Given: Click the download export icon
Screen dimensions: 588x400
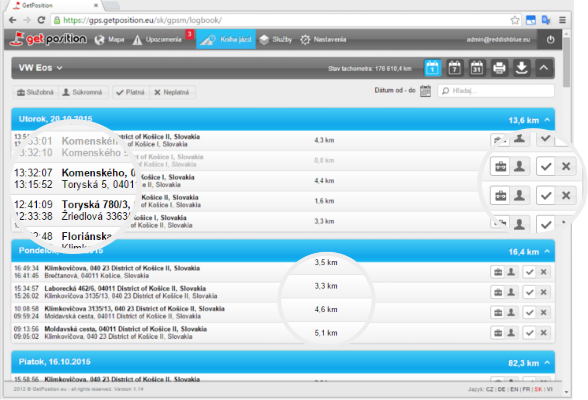Looking at the screenshot, I should (521, 68).
